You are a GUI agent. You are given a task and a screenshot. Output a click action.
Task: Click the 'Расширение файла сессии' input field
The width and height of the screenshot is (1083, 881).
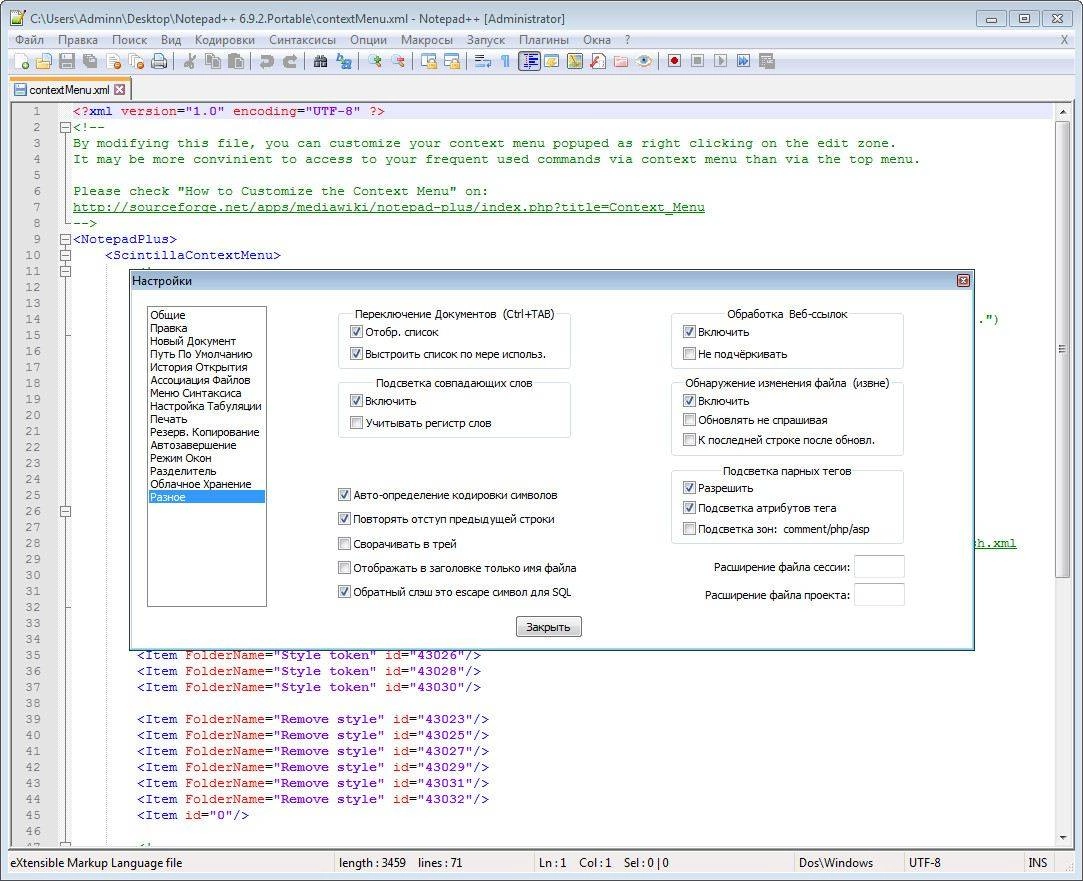coord(879,567)
